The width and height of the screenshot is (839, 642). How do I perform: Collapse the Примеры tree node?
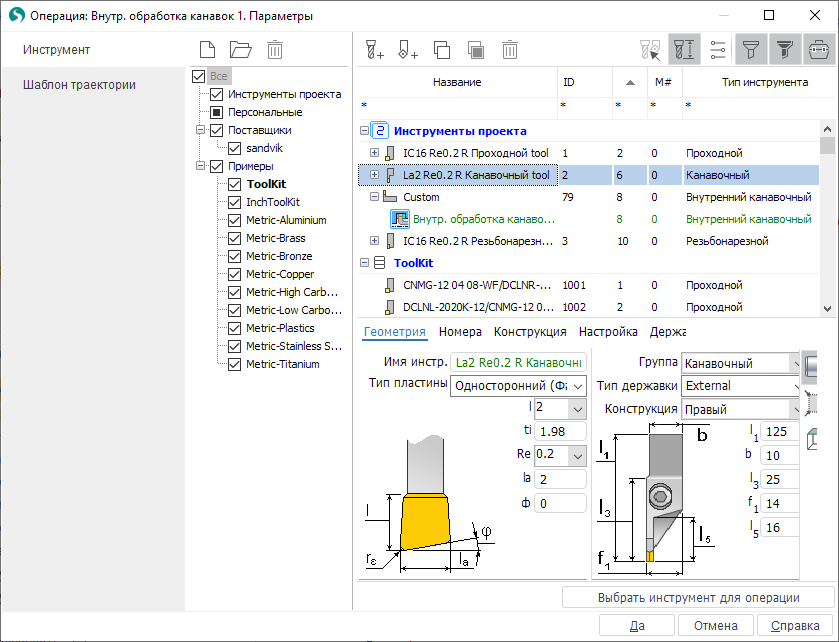tap(201, 166)
